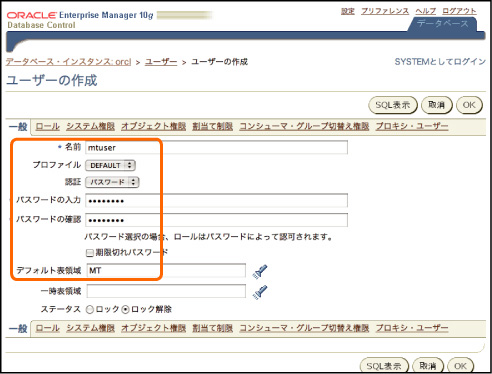Open bottom コンシューマ・グループ切替え権限 tab
This screenshot has height=374, width=492.
pyautogui.click(x=304, y=328)
